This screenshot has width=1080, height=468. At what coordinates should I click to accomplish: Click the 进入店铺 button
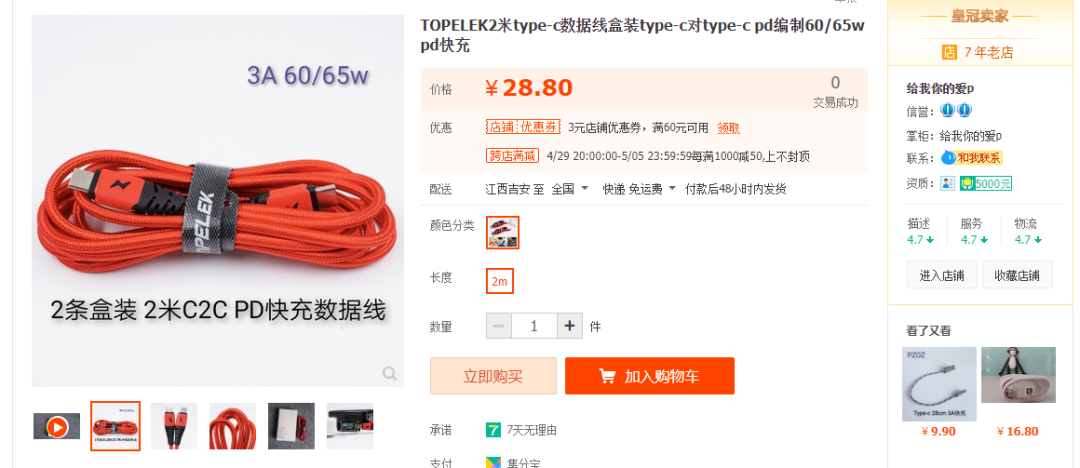coord(942,275)
